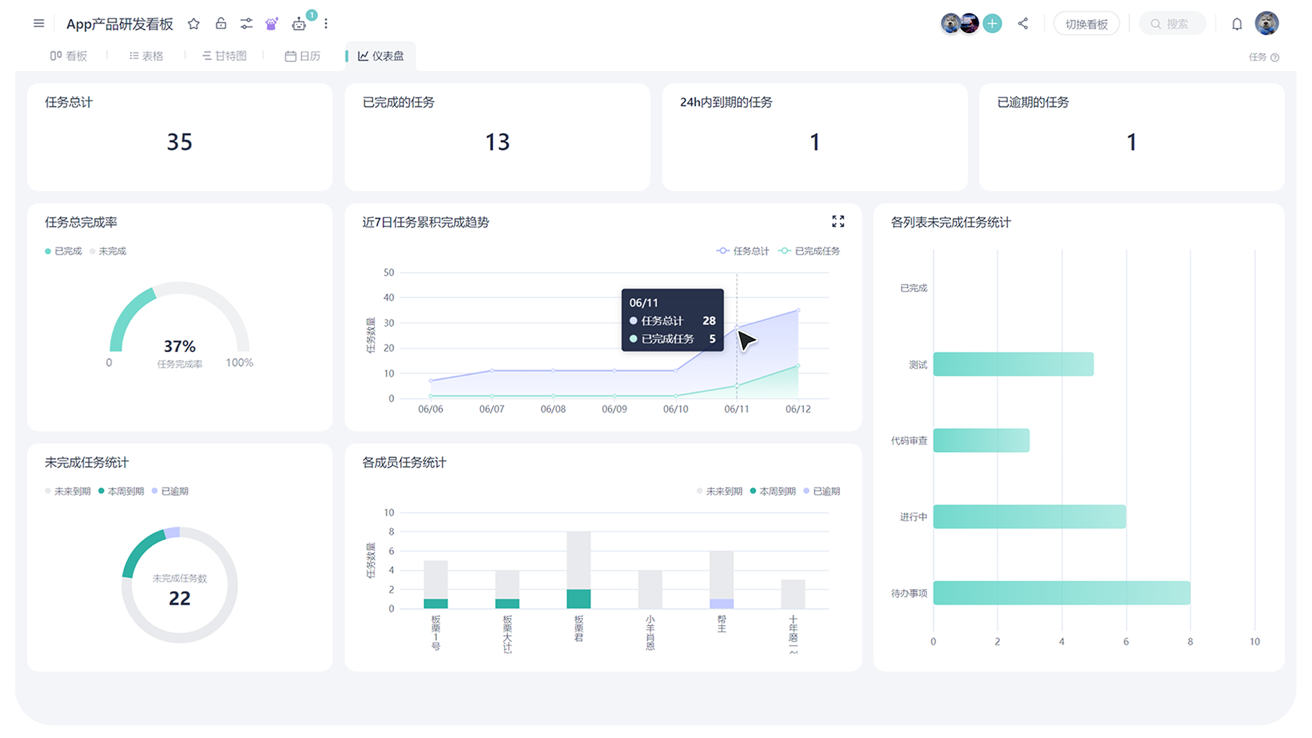Click the 帮主 stacked bar
This screenshot has height=738, width=1312.
coord(722,580)
